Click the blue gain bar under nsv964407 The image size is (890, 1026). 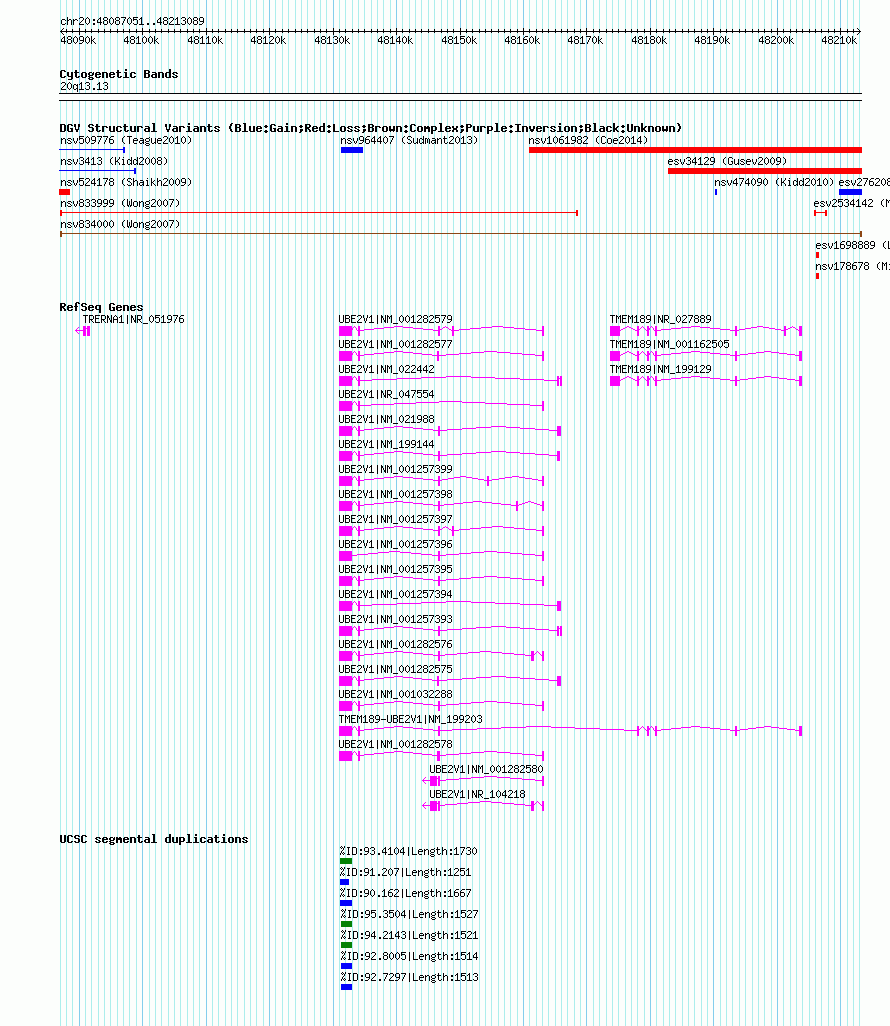[351, 150]
